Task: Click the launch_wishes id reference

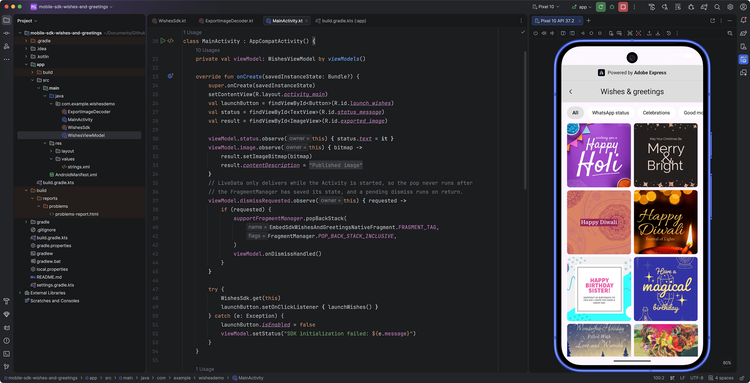Action: (370, 103)
